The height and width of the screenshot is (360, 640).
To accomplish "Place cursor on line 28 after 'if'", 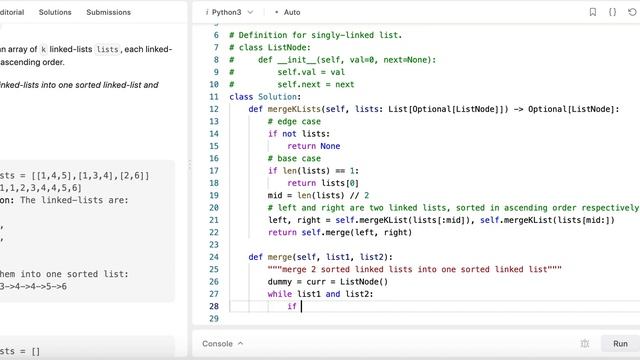I will [x=301, y=306].
